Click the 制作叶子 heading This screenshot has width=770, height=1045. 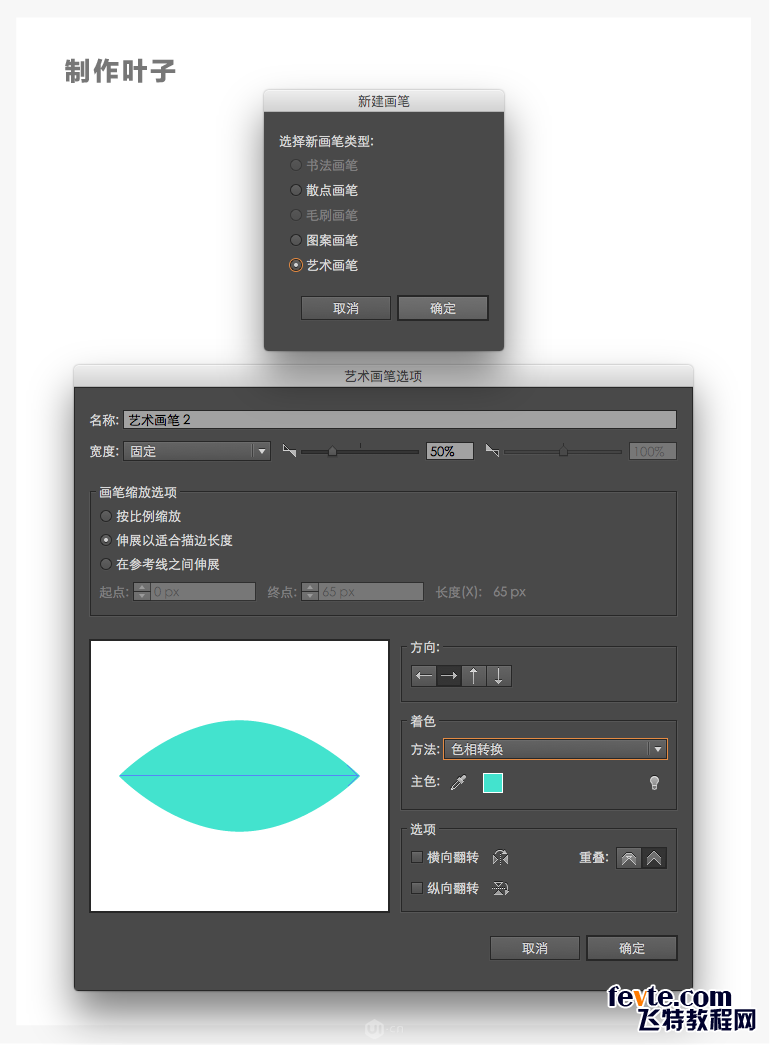pos(120,71)
